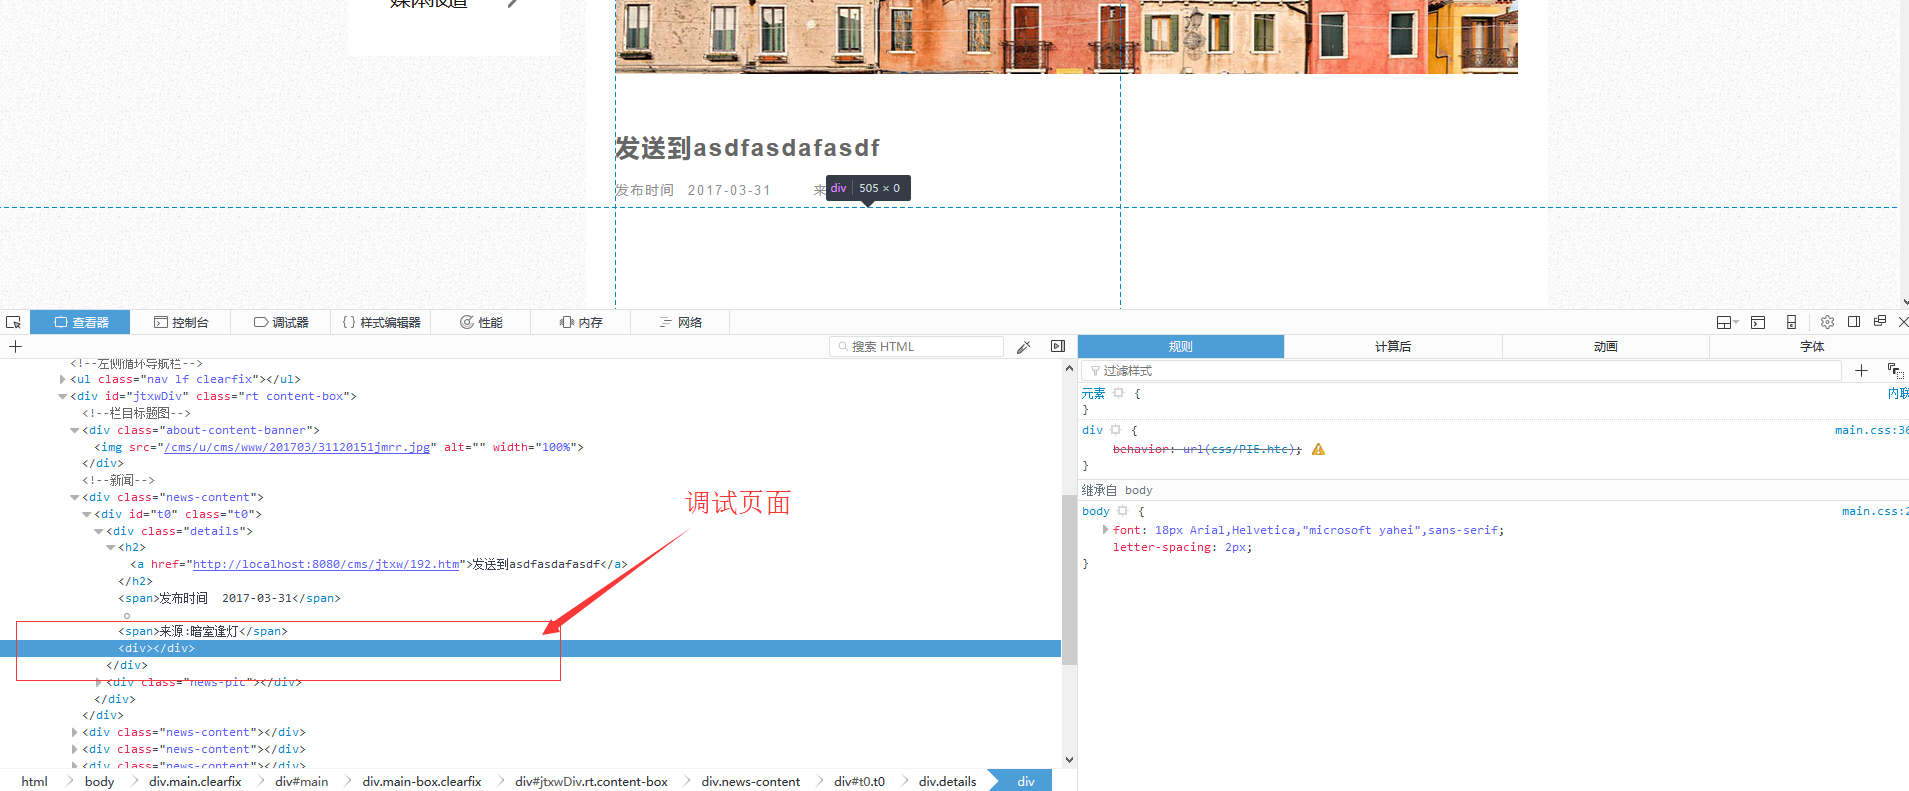
Task: Select div.main-box.clearfix breadcrumb
Action: pyautogui.click(x=421, y=781)
